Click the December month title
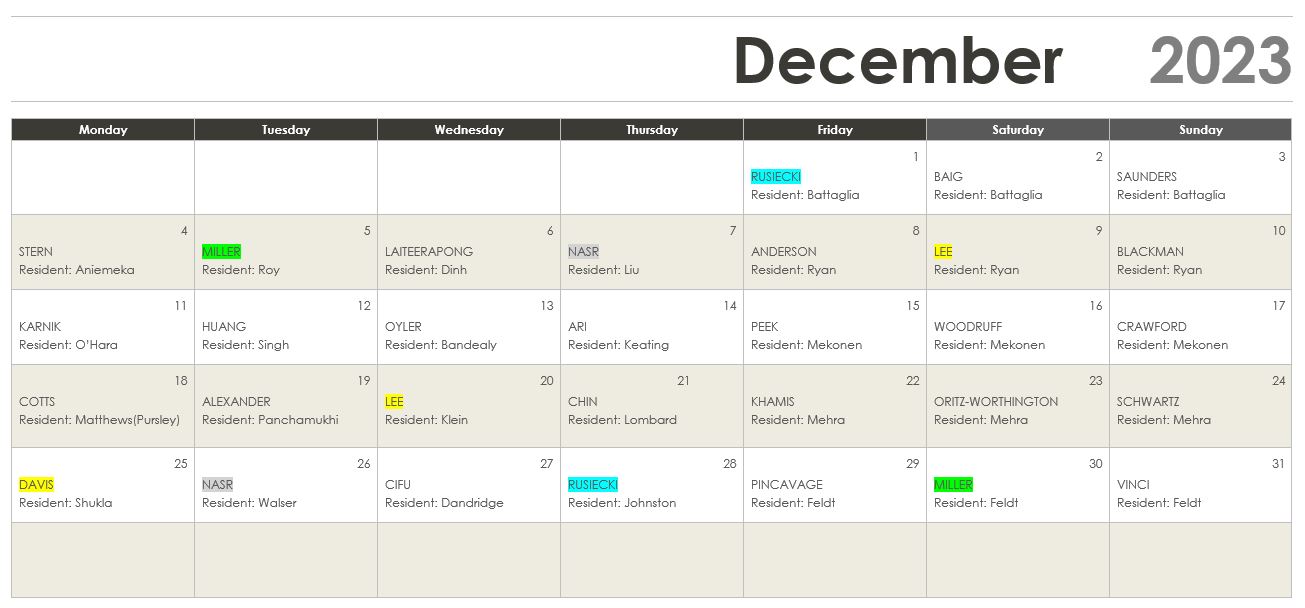The width and height of the screenshot is (1305, 608). [898, 61]
